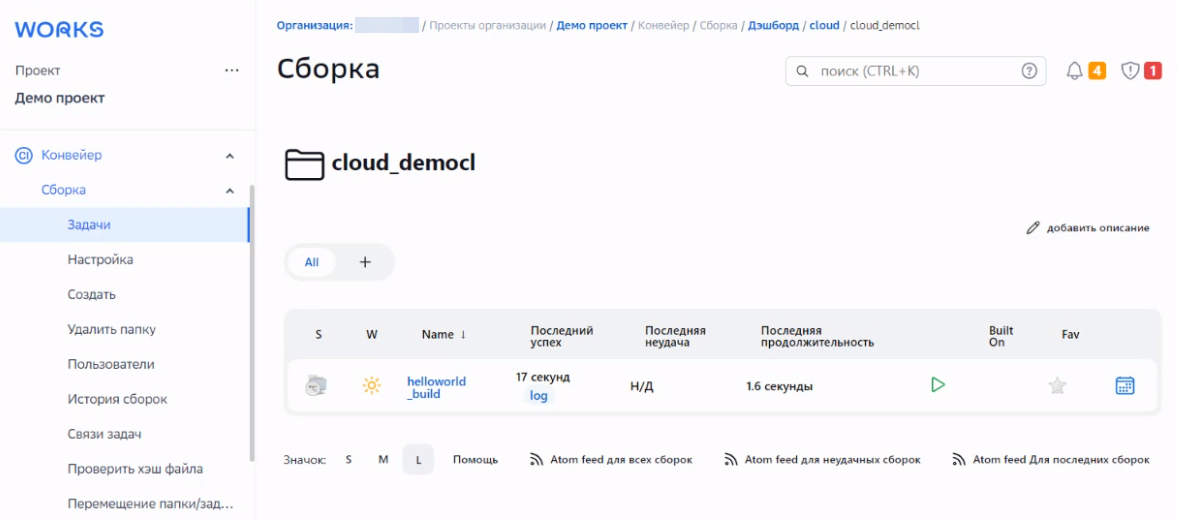Click the search help question mark icon
Screen dimensions: 1177x520
(x=1029, y=71)
